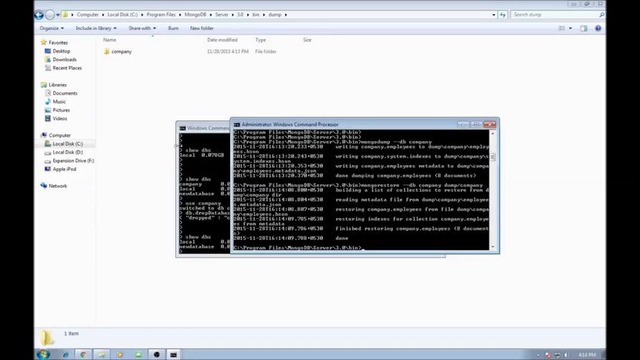Screen dimensions: 640x360
Task: Open the view options dropdown arrow
Action: 570,28
